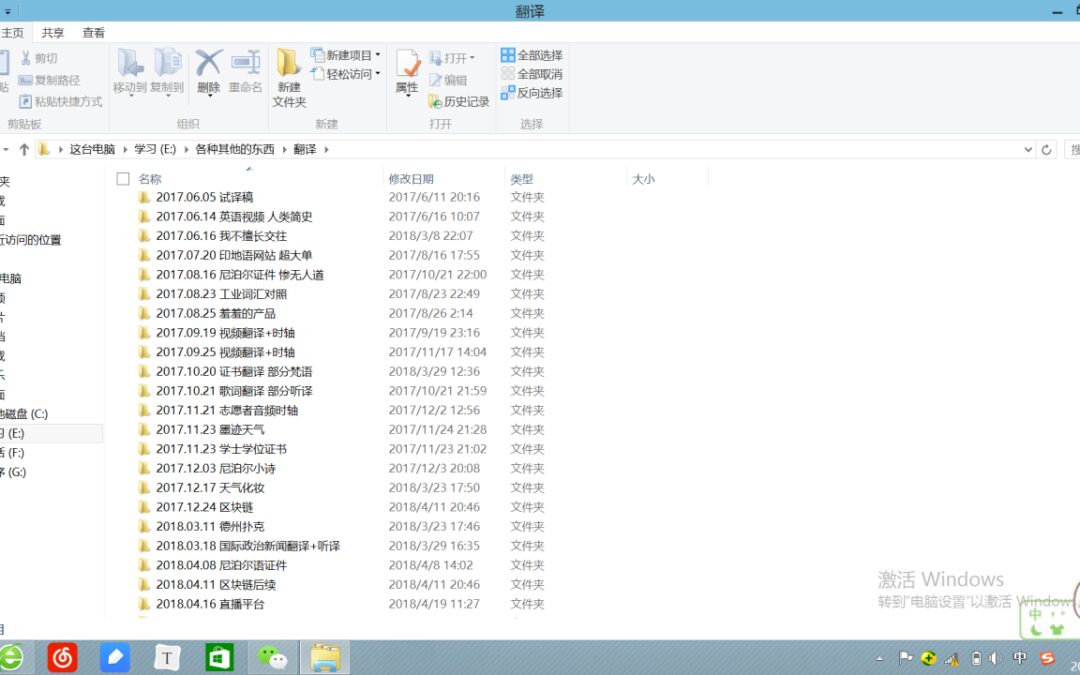Expand the 轻松访问 dropdown
This screenshot has height=675, width=1080.
[377, 74]
